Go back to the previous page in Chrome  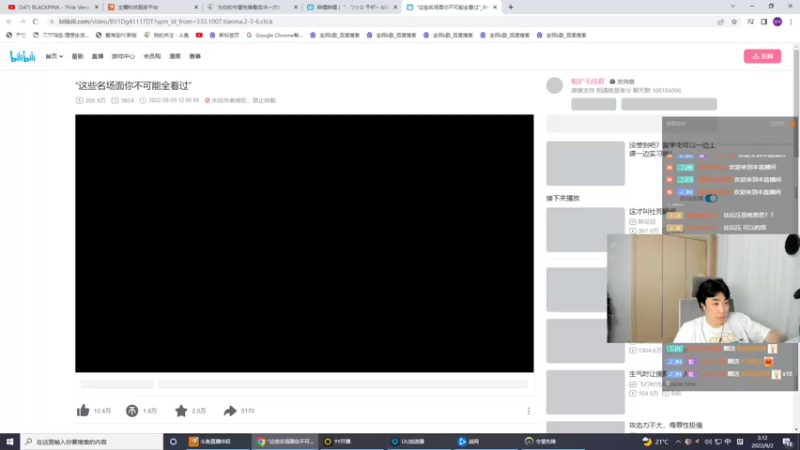pyautogui.click(x=9, y=21)
